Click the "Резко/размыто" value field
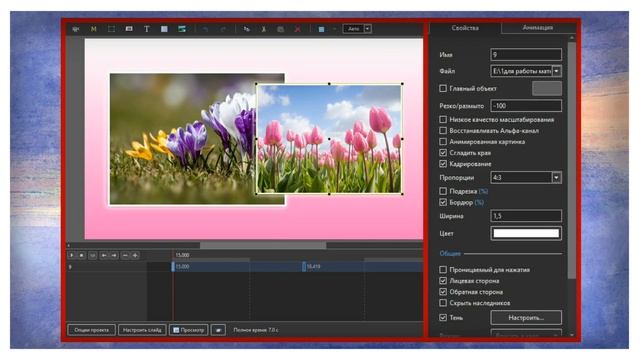Screen dimensions: 640x360 tap(526, 106)
